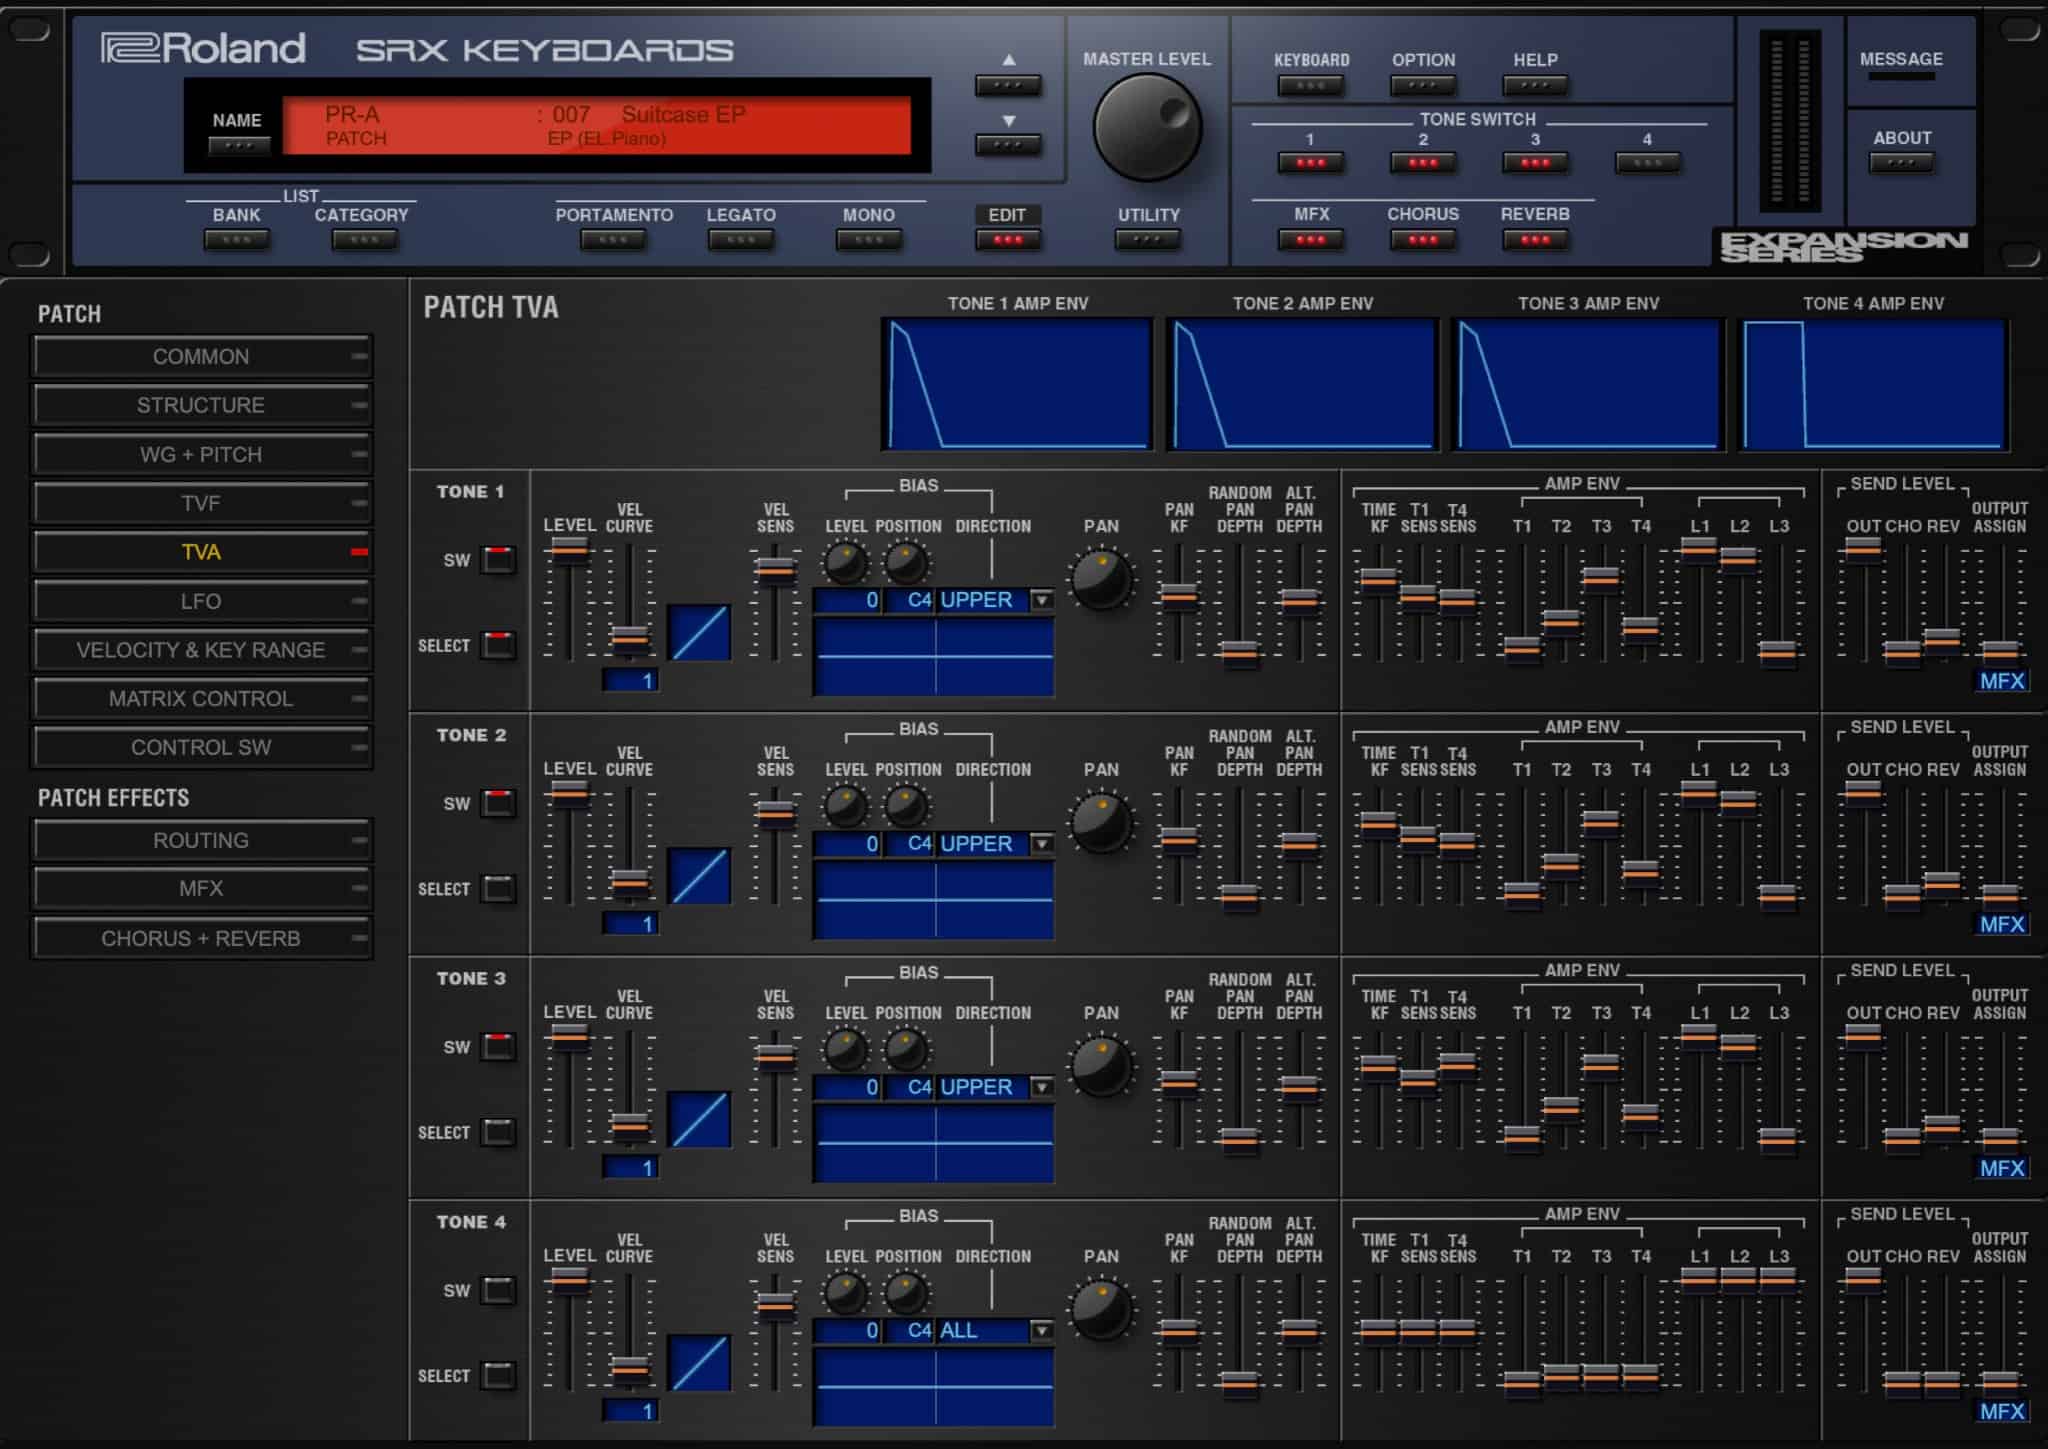Open the Tone 4 velocity curve graphic
This screenshot has height=1449, width=2048.
coord(699,1363)
